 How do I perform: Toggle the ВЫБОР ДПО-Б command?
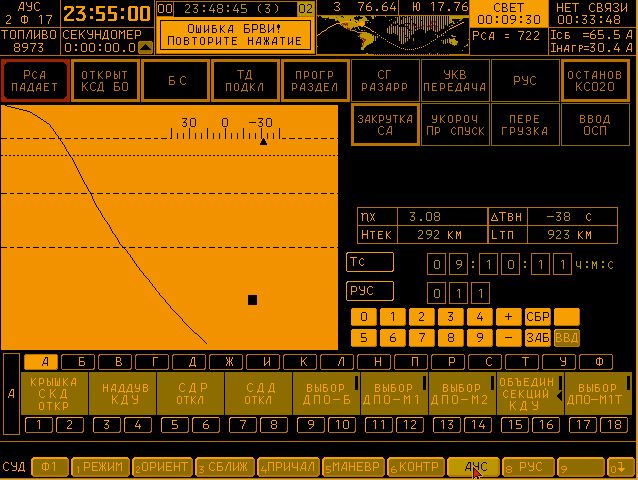click(326, 393)
